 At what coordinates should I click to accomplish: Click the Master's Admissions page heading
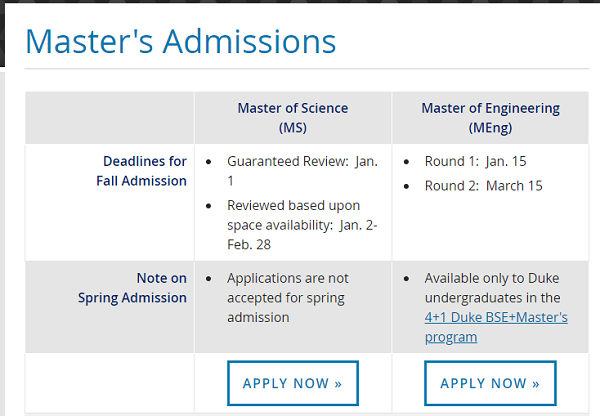click(180, 41)
